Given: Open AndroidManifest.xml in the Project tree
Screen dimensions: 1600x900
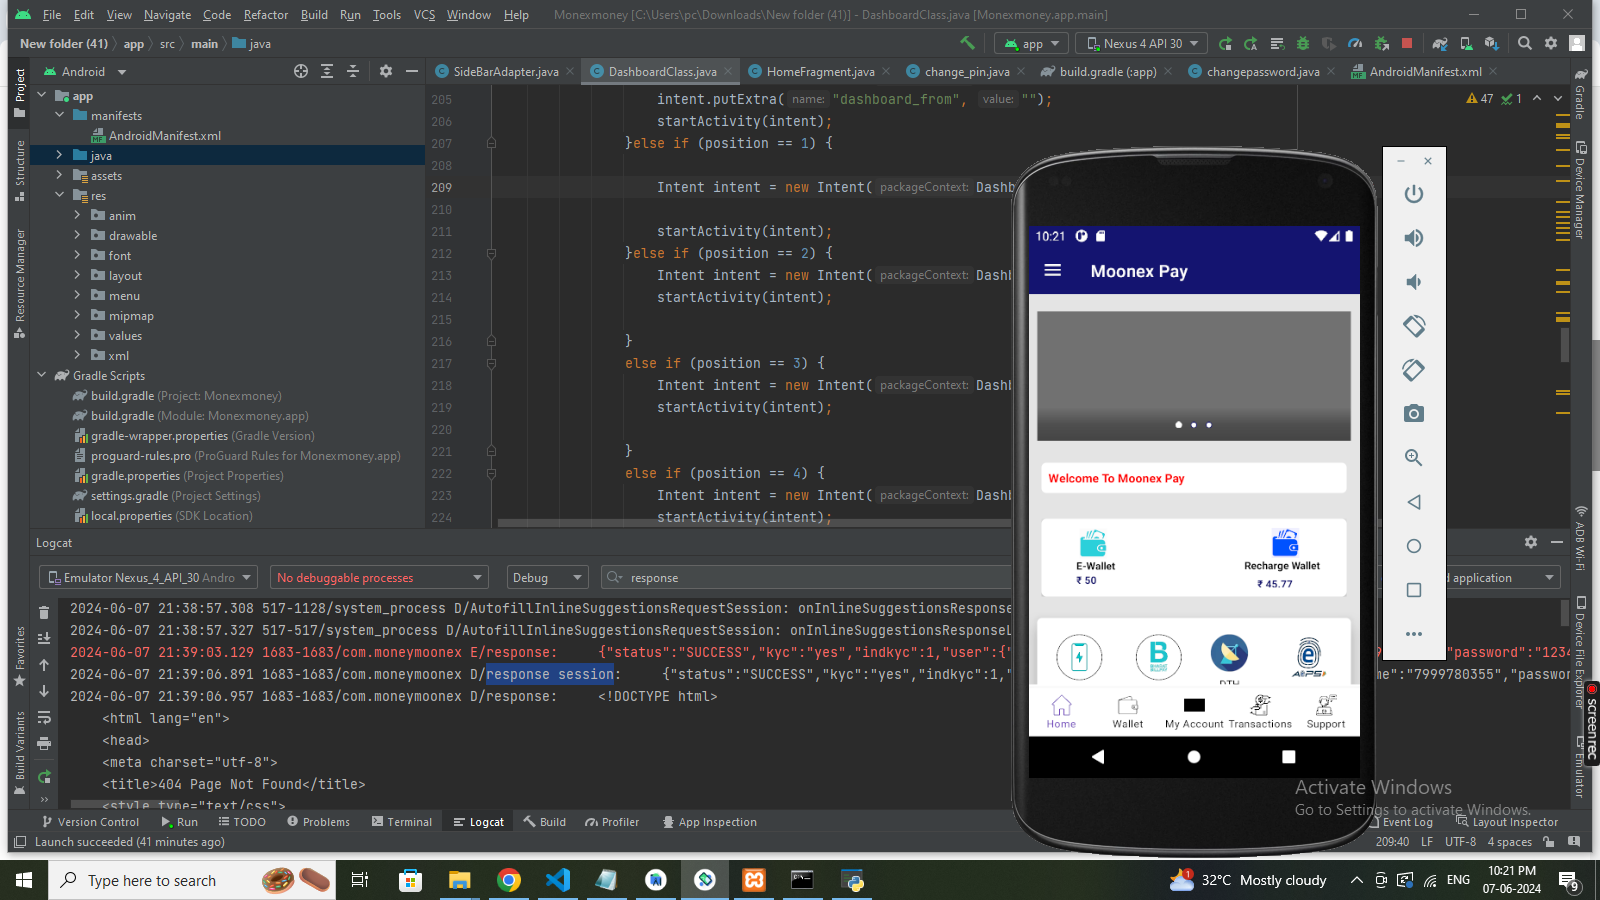Looking at the screenshot, I should tap(164, 135).
